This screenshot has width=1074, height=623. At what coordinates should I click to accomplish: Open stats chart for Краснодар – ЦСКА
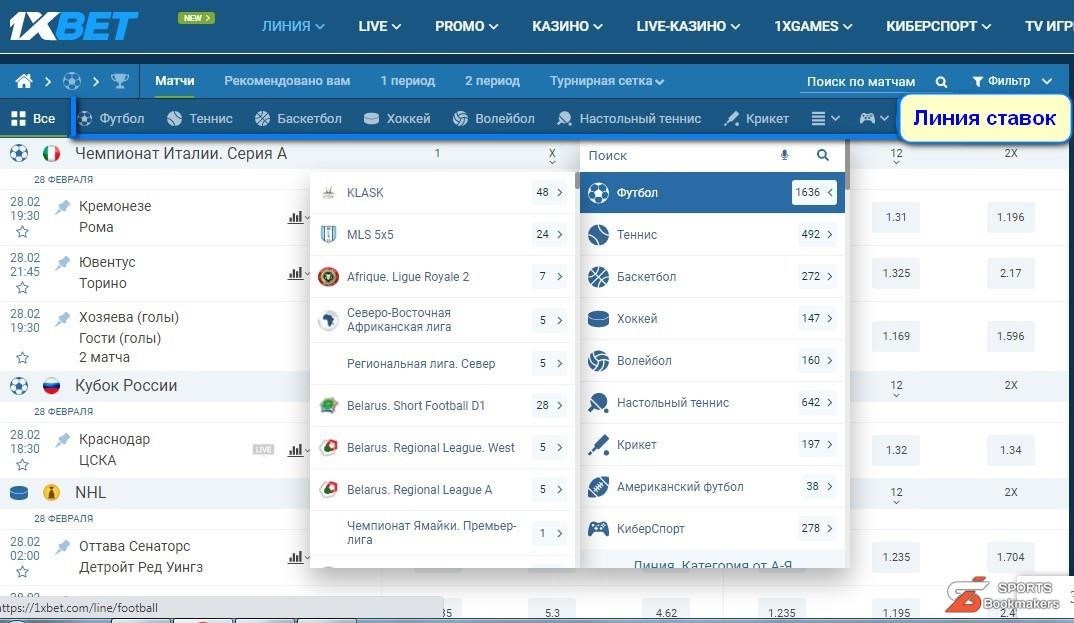[296, 450]
